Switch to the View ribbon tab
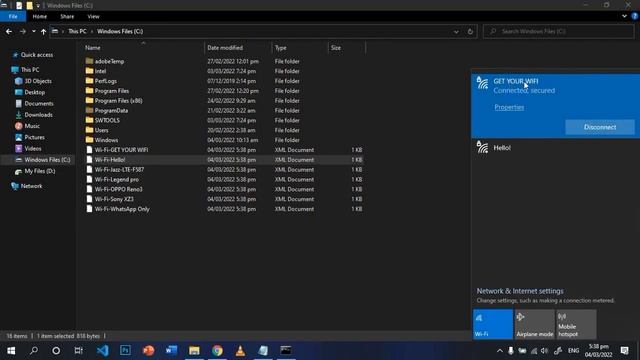 pos(93,16)
